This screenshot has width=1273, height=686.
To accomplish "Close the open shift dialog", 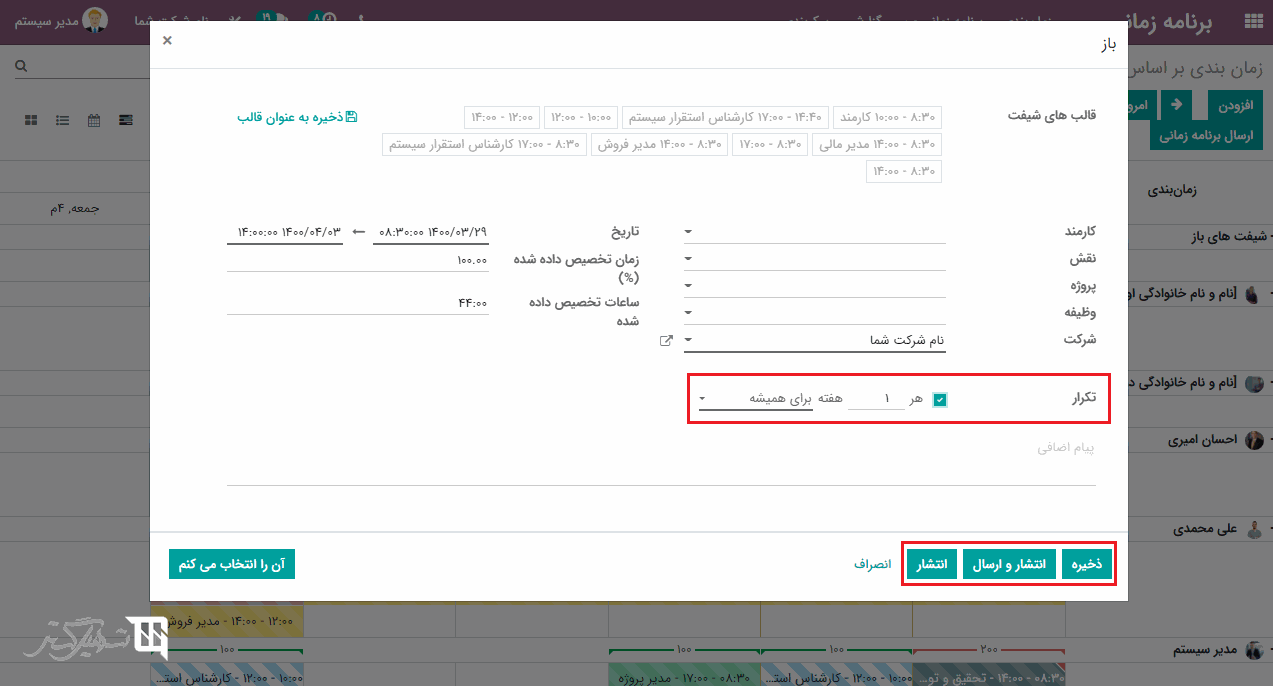I will click(167, 41).
